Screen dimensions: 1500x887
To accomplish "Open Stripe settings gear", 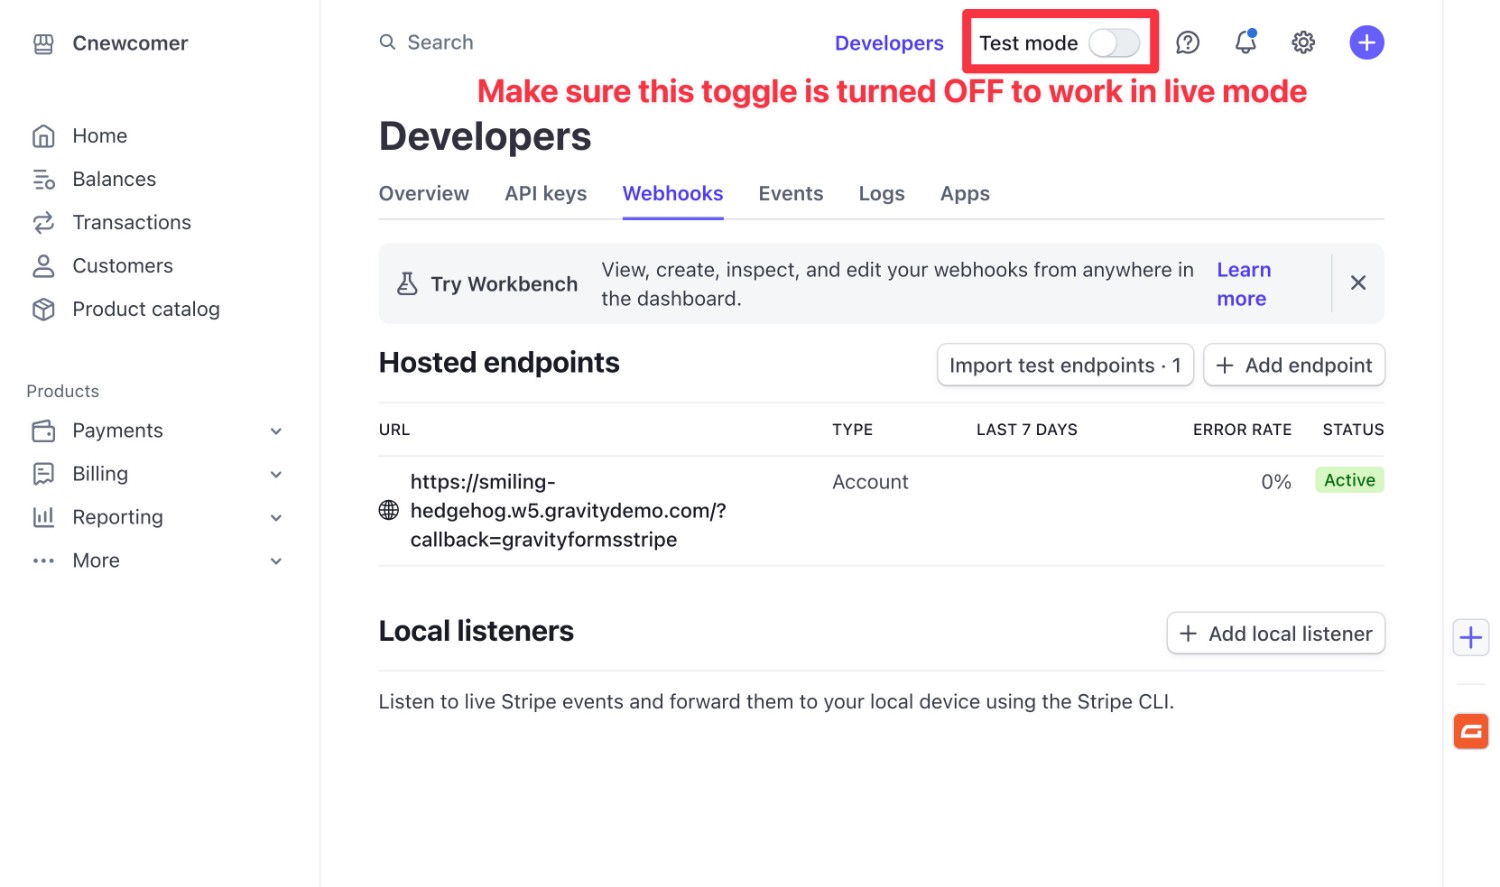I will (1302, 42).
